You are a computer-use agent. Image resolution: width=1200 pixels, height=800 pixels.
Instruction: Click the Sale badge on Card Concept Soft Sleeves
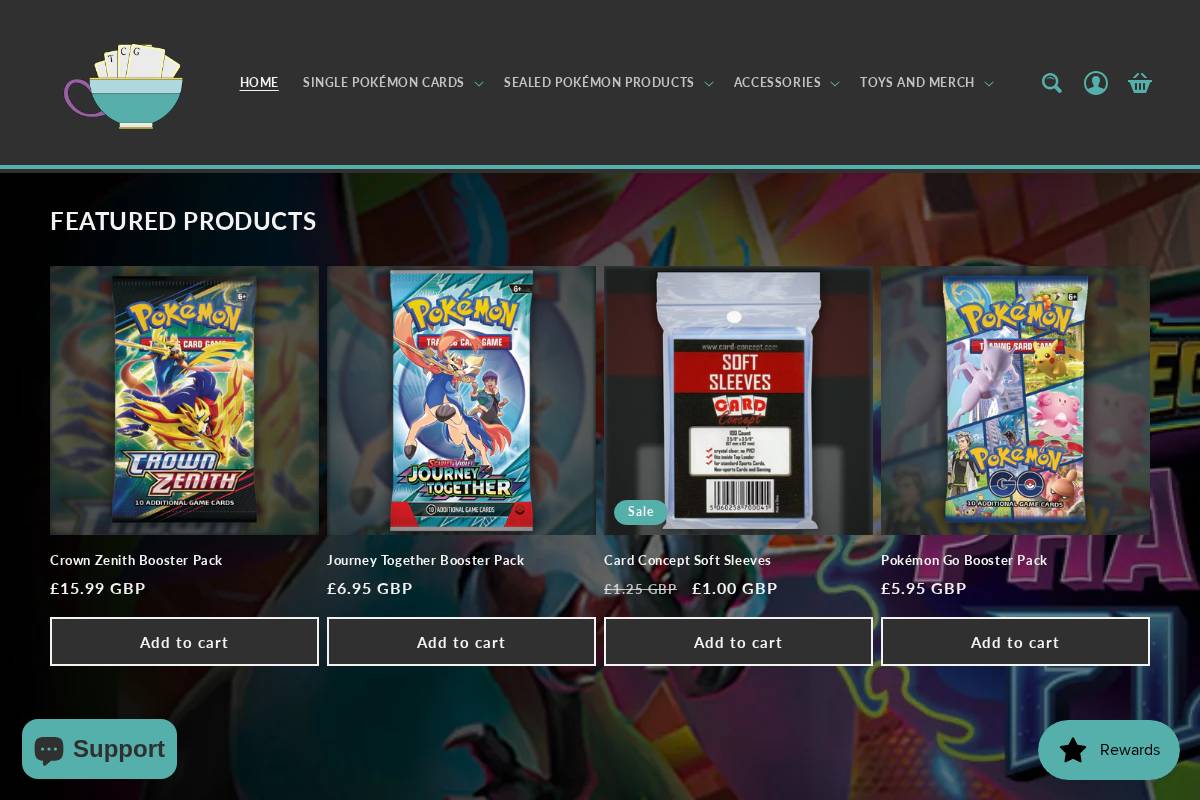click(x=640, y=511)
